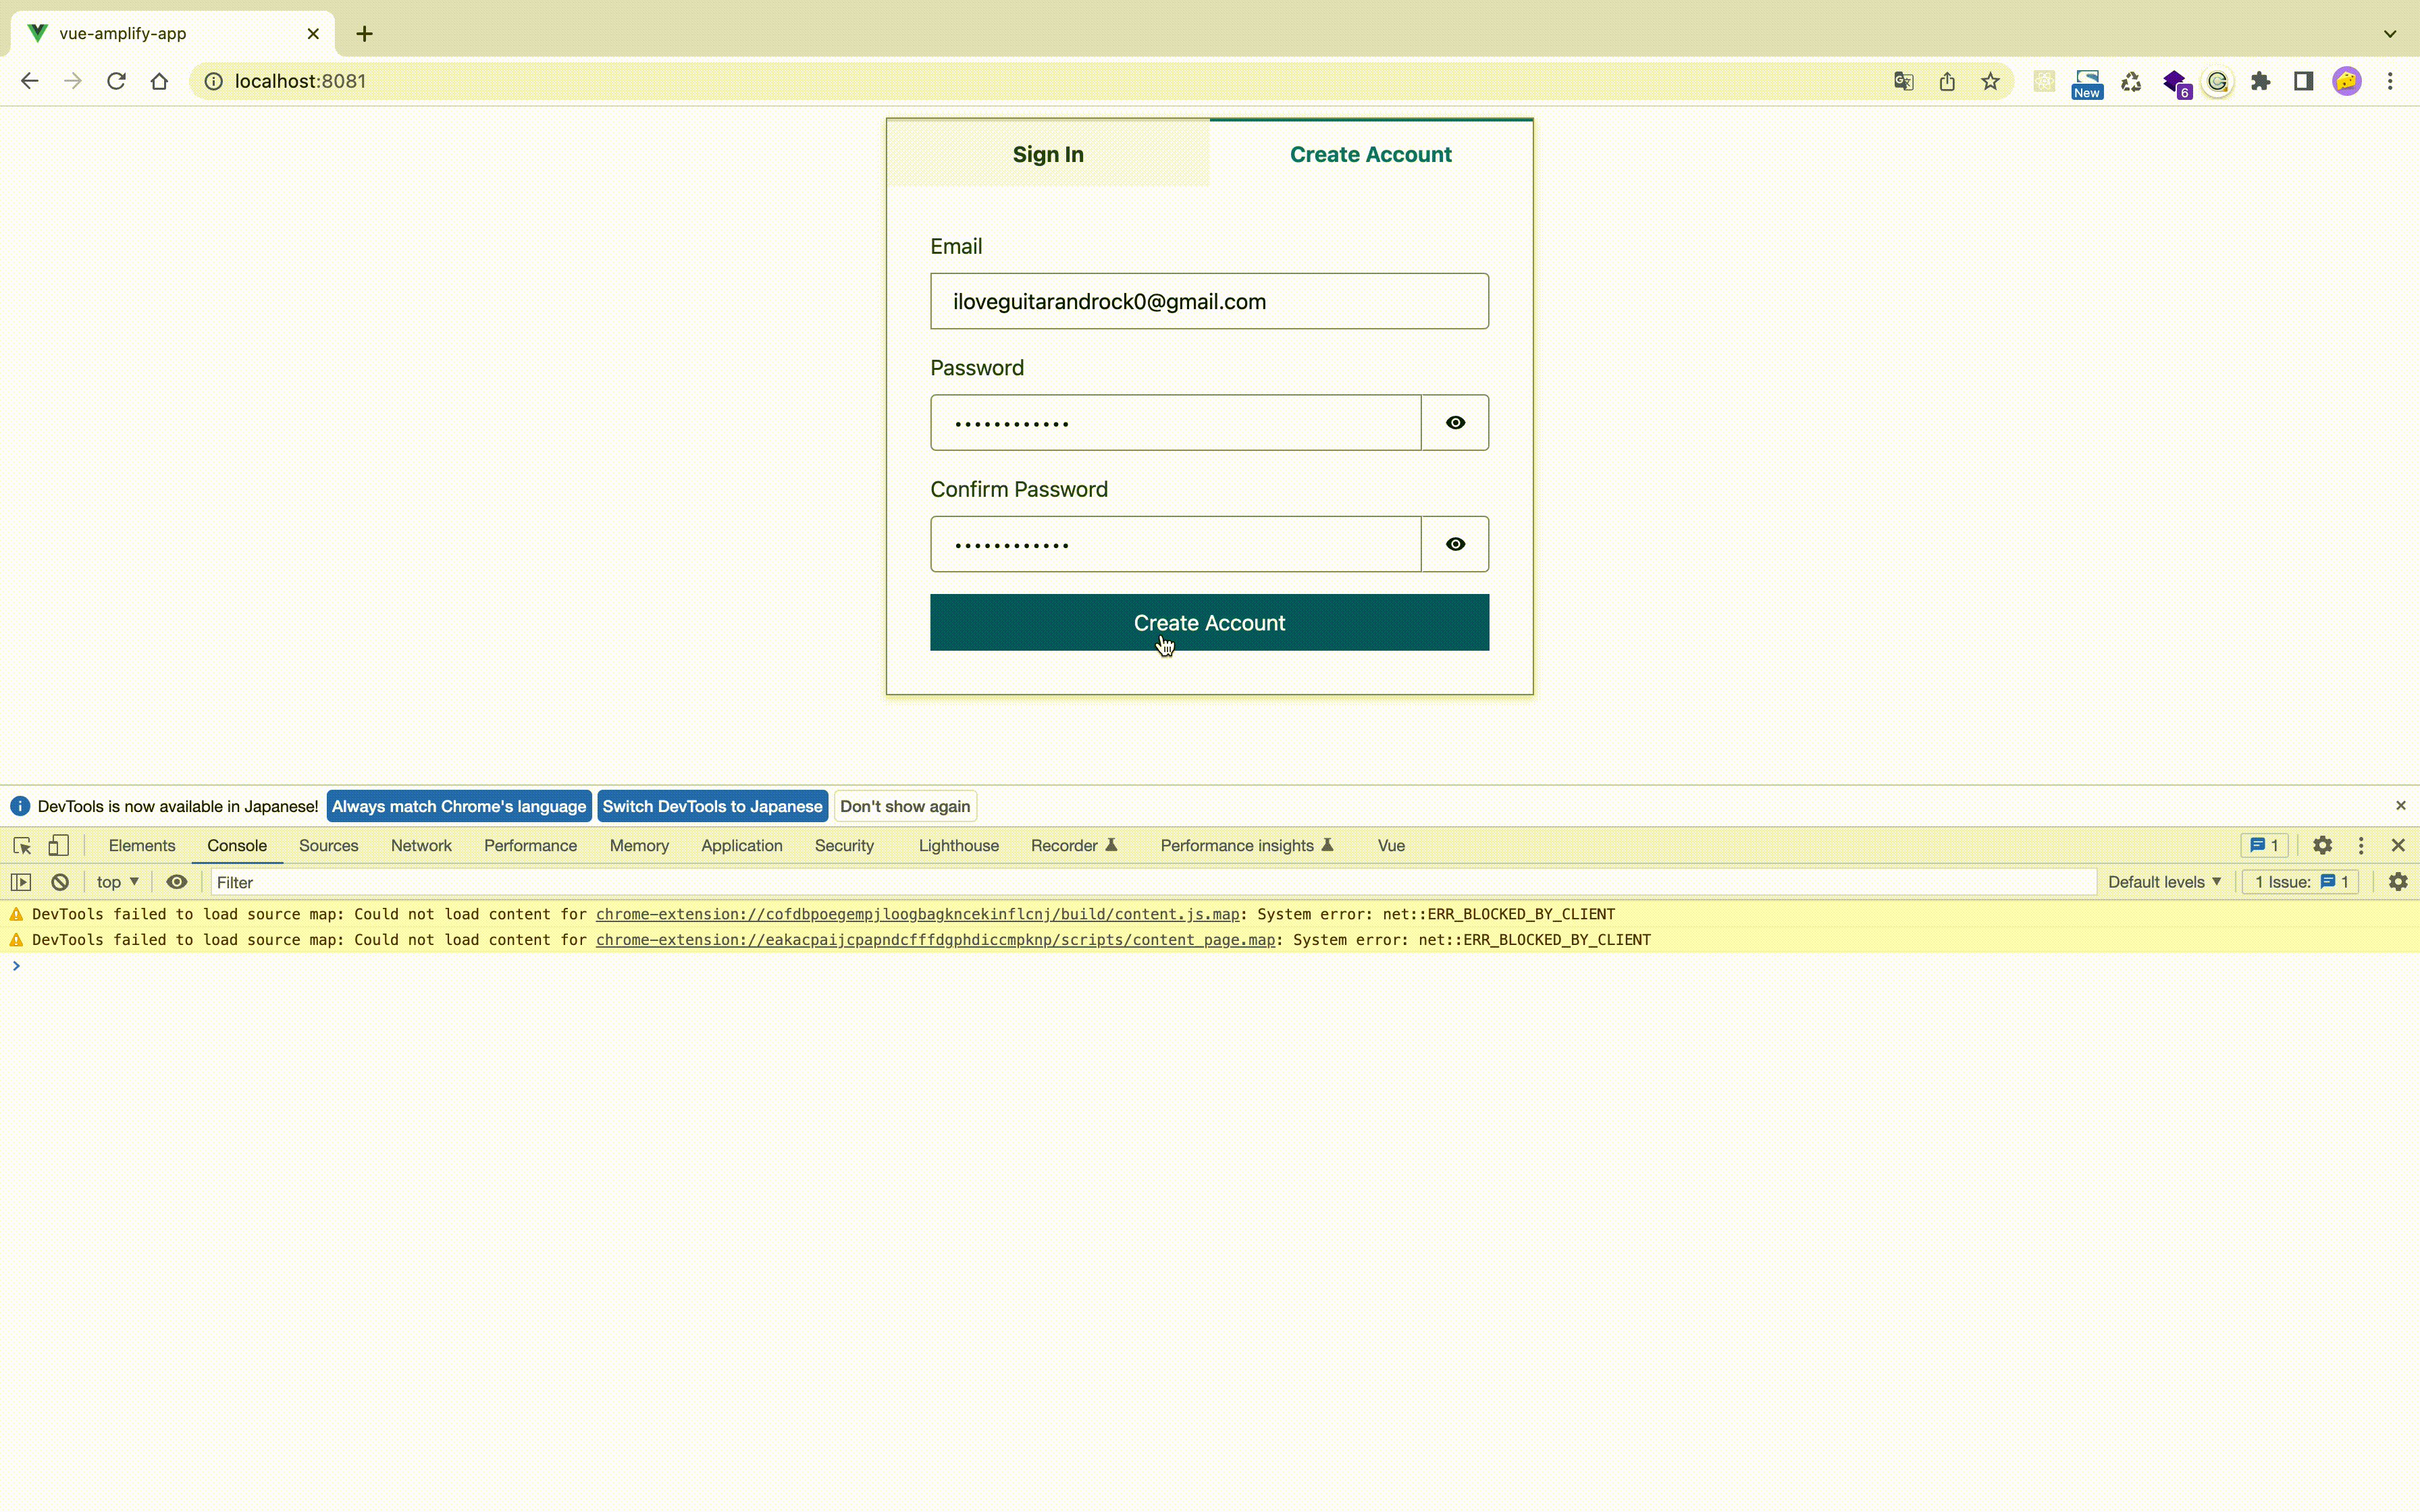
Task: Click the browser back arrow
Action: [x=29, y=81]
